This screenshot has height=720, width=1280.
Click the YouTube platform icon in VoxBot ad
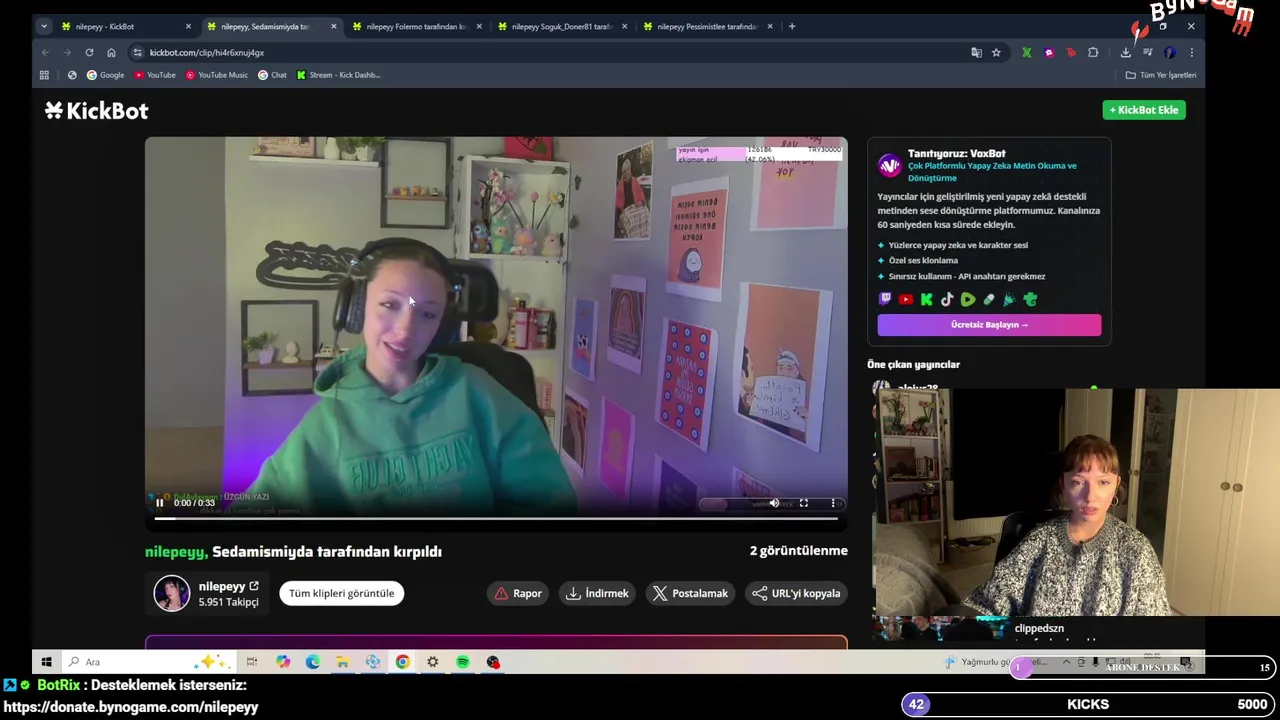click(906, 299)
